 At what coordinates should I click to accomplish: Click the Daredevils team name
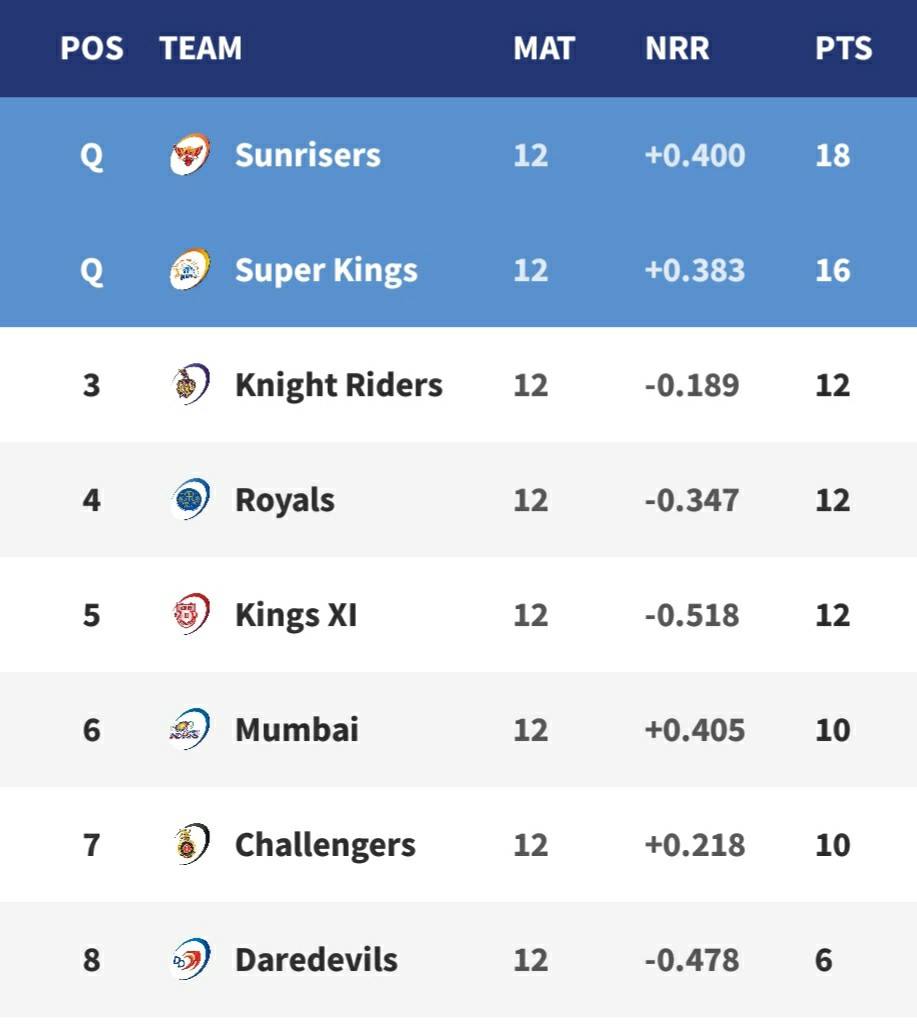[316, 959]
